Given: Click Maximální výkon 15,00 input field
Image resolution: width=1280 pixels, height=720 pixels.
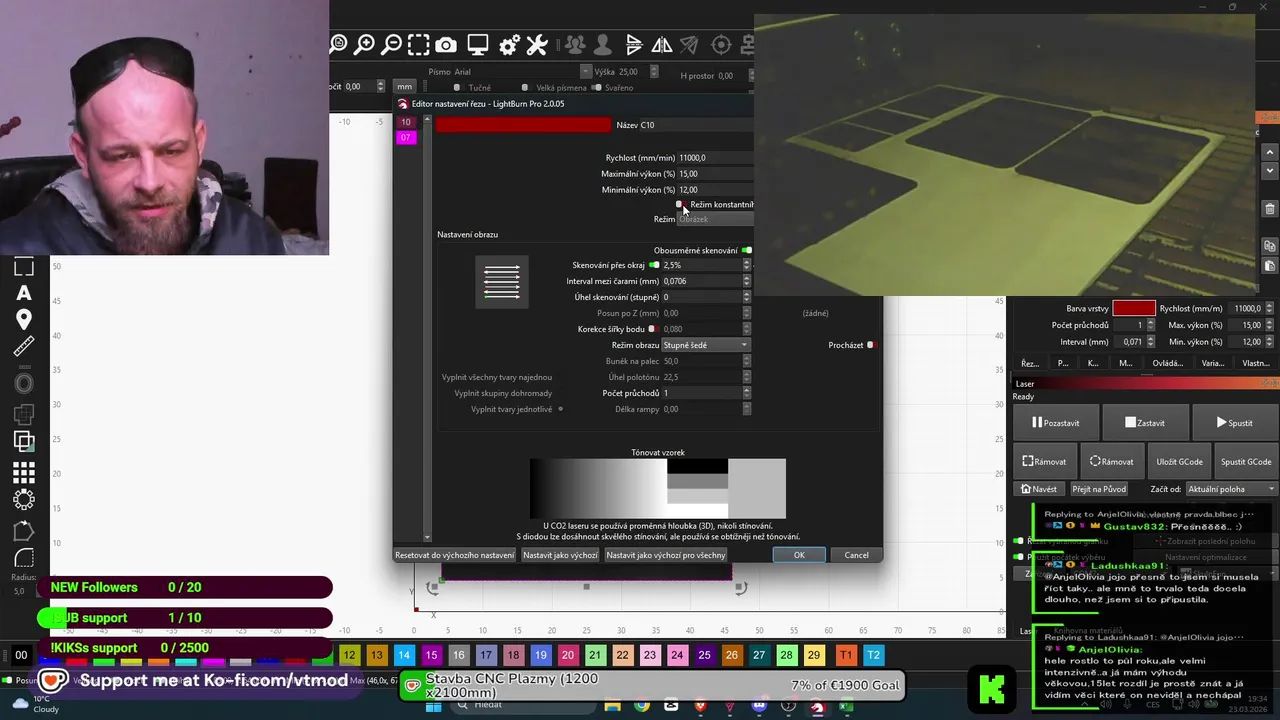Looking at the screenshot, I should 715,174.
